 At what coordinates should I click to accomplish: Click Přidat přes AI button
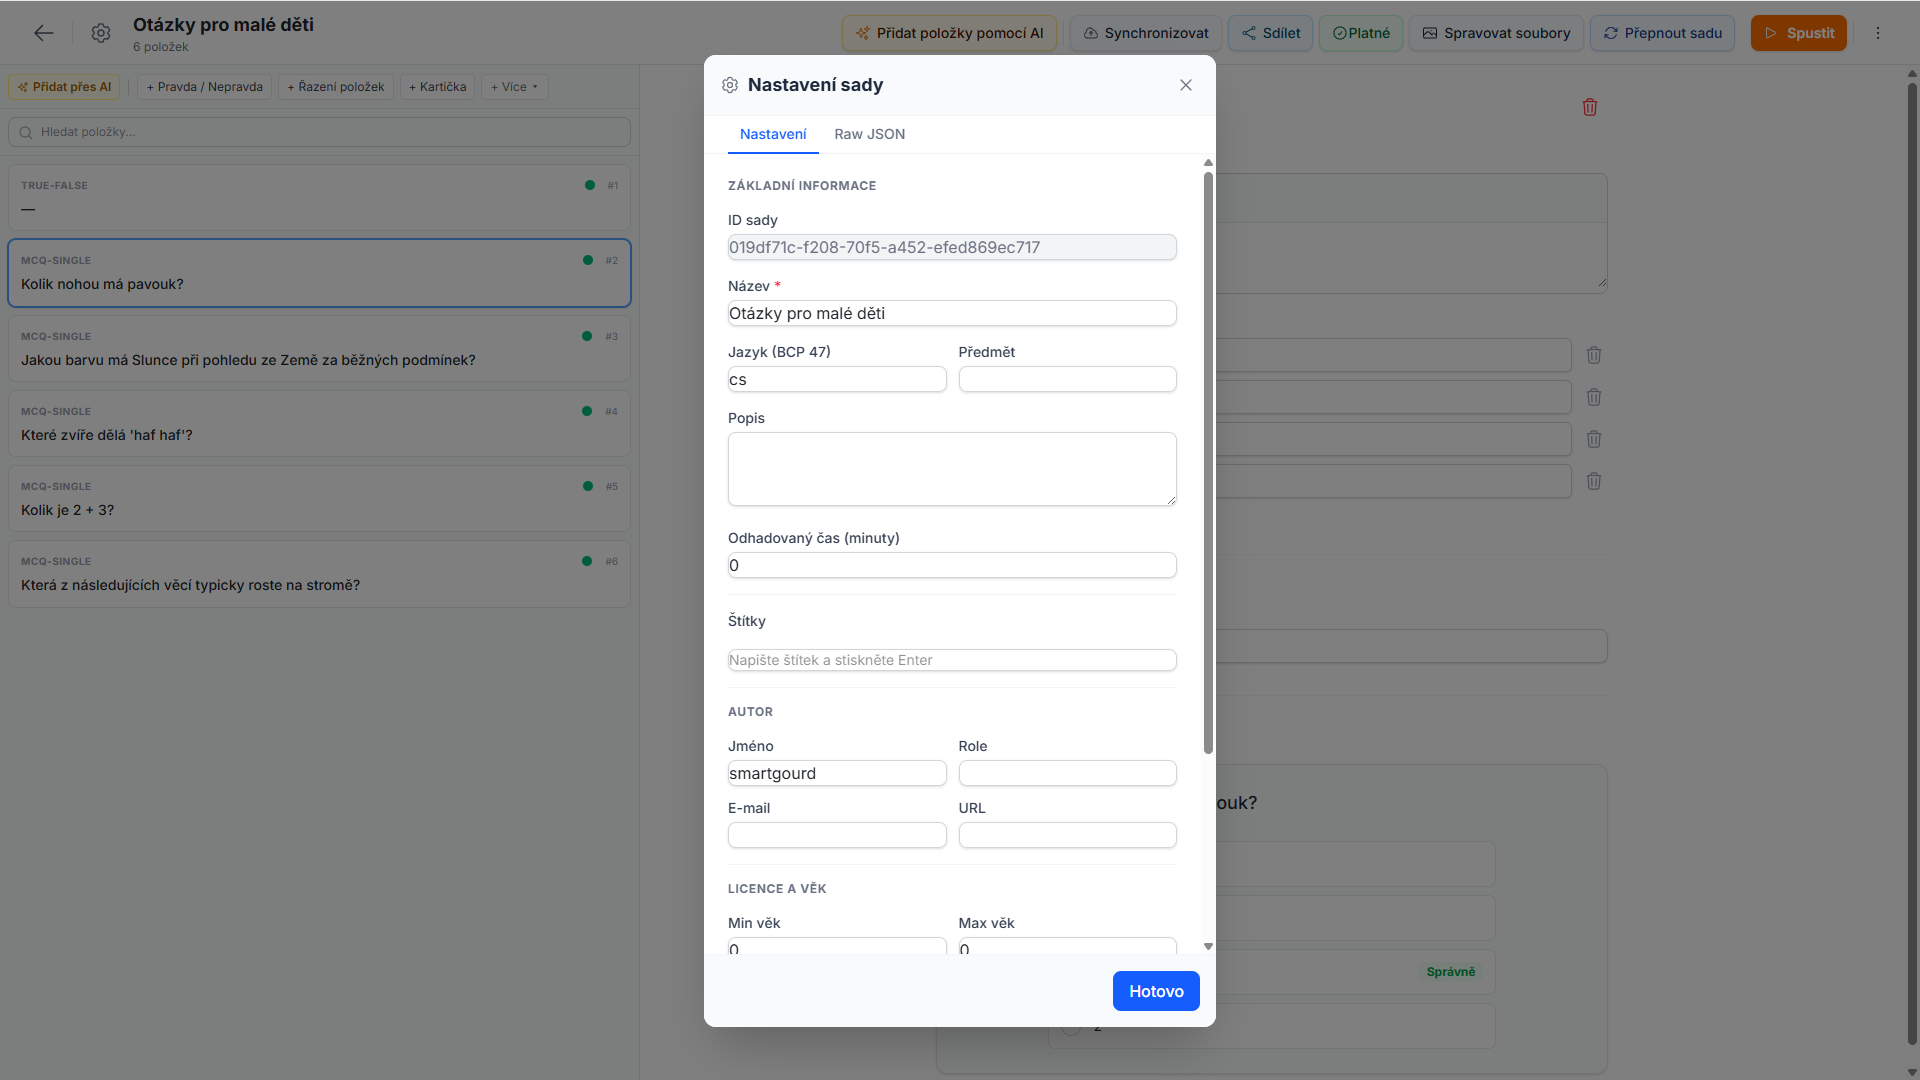(x=64, y=87)
